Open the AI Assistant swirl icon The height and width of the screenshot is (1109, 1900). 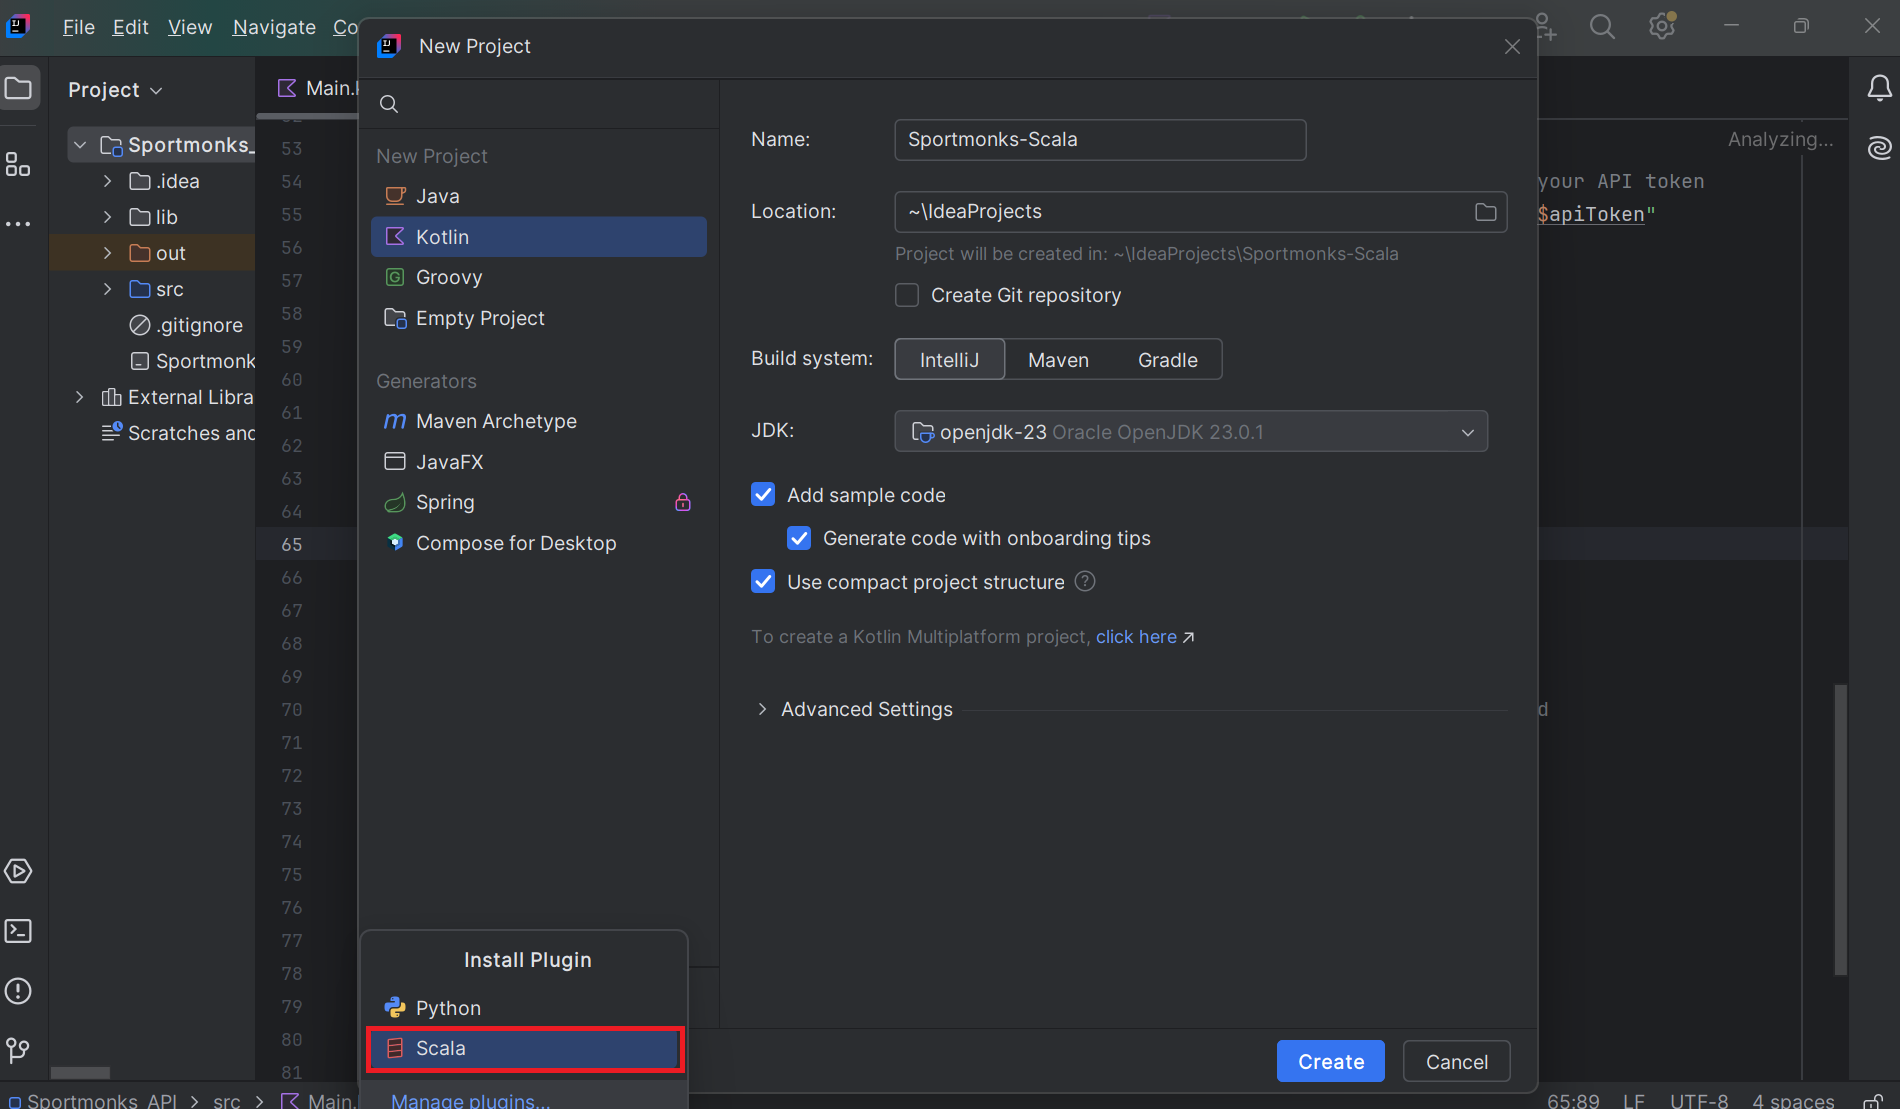(x=1879, y=149)
